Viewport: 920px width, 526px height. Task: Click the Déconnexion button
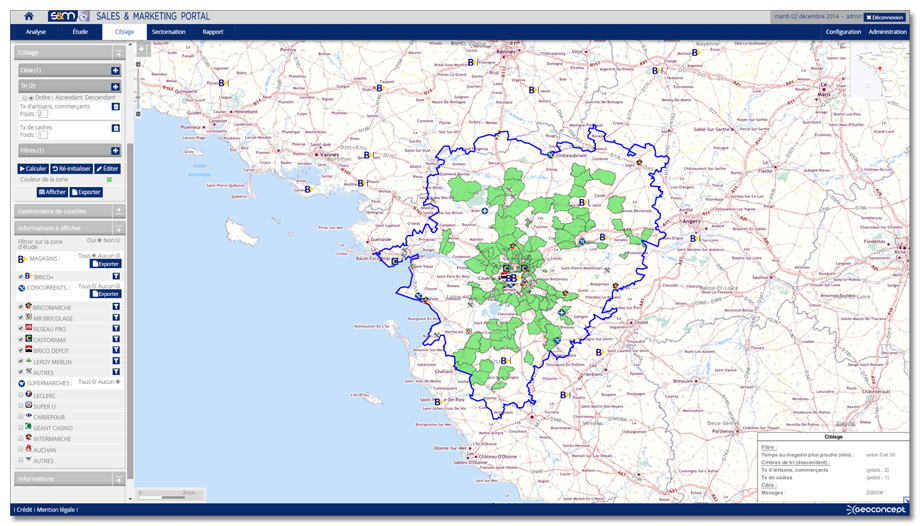(x=883, y=17)
